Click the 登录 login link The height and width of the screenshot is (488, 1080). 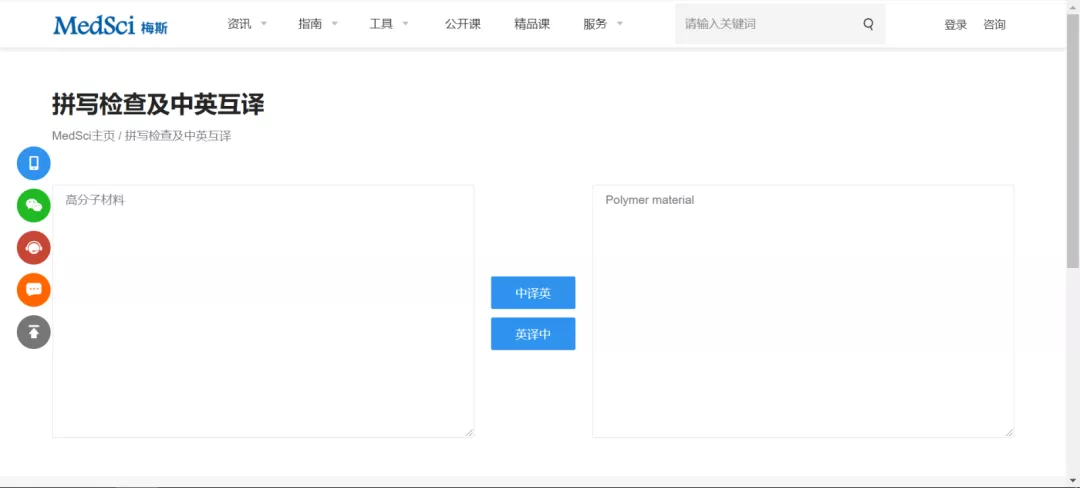click(x=955, y=25)
